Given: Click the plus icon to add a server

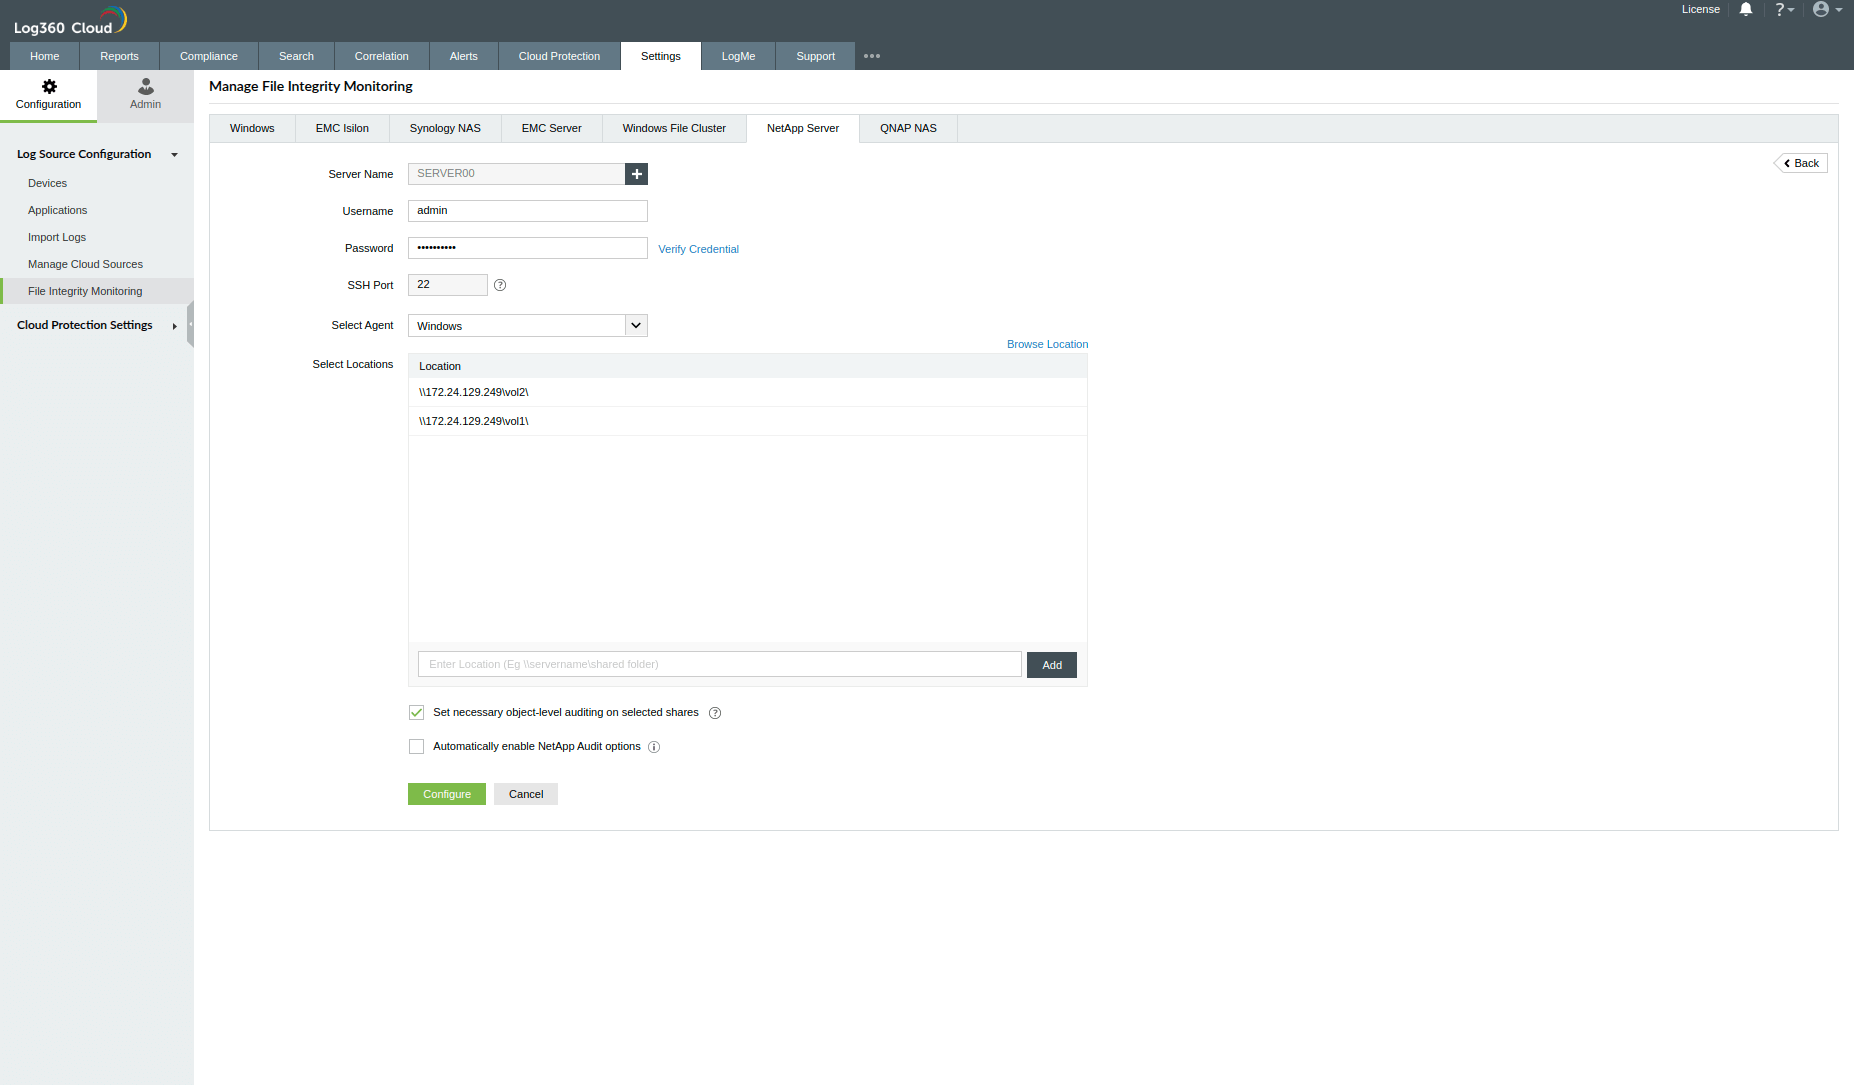Looking at the screenshot, I should [637, 173].
